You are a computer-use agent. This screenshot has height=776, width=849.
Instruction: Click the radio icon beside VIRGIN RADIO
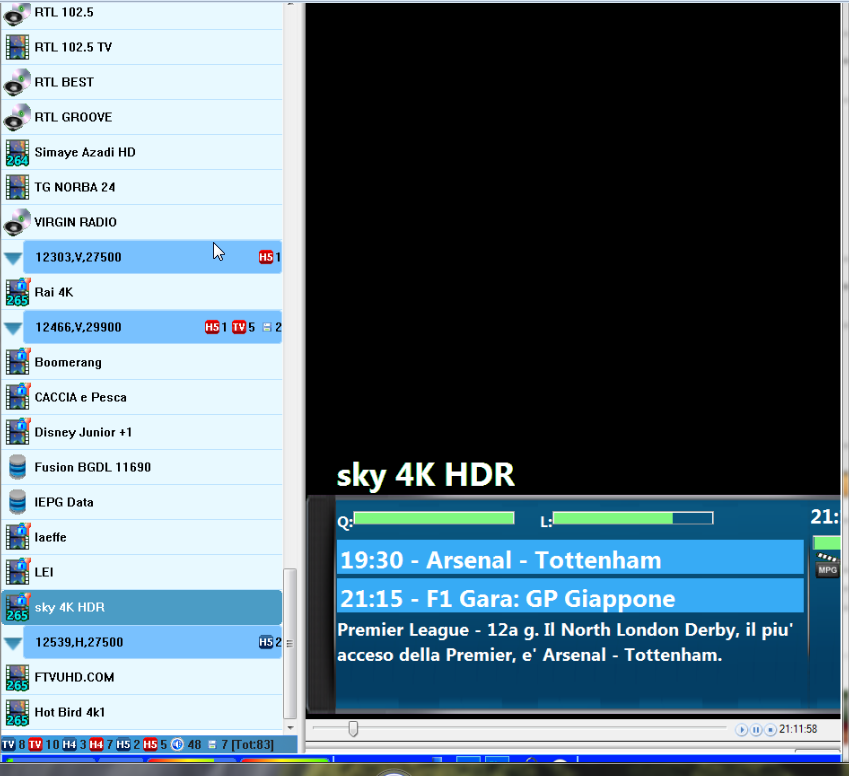(x=17, y=222)
